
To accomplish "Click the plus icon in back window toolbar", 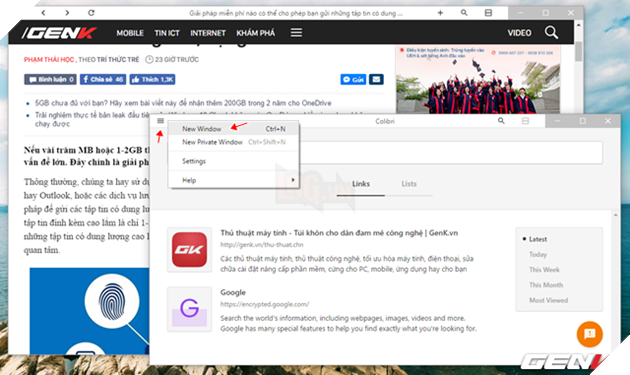I will click(440, 13).
